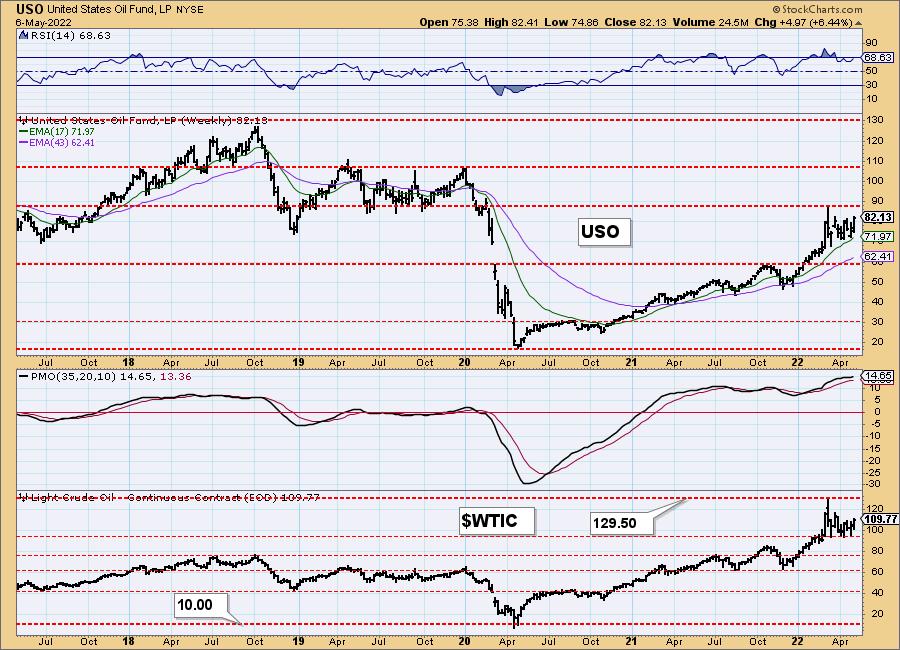The image size is (900, 650).
Task: Click the 13.36 PMO signal value in legend
Action: 176,377
